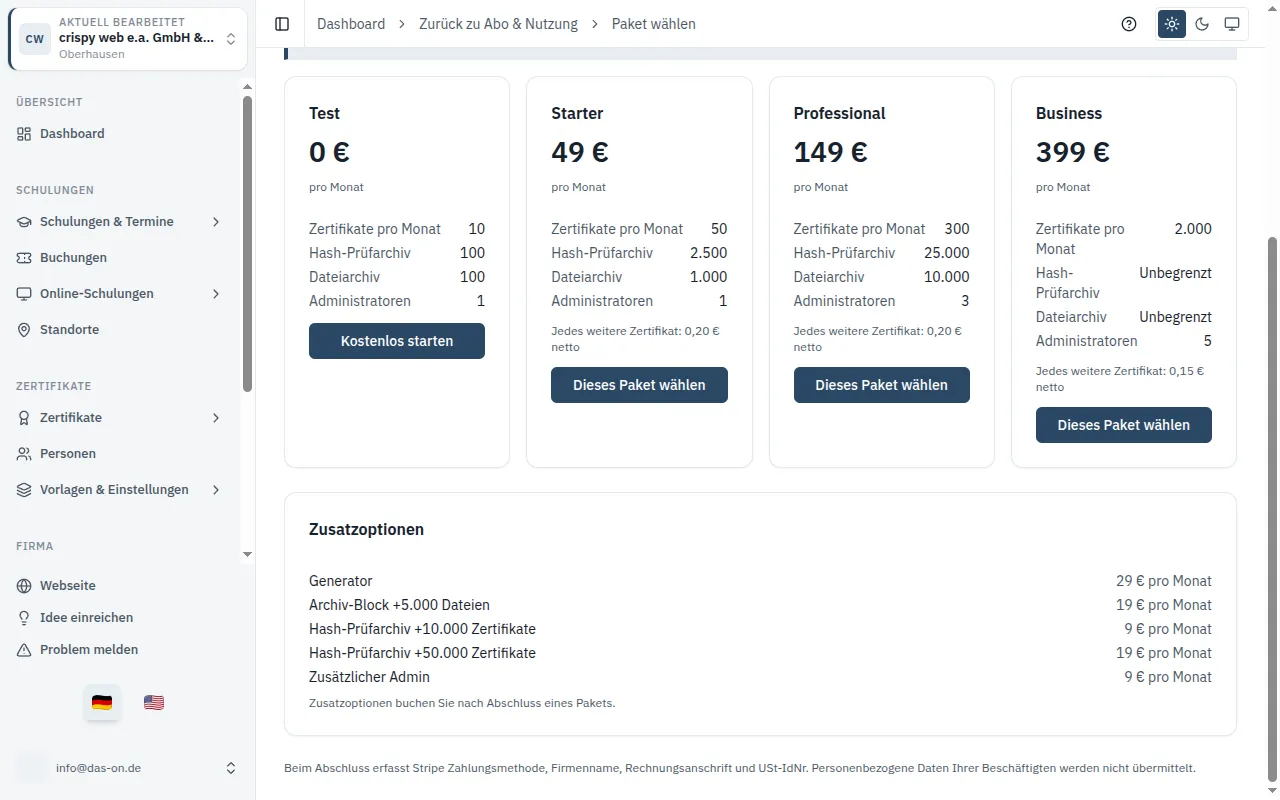Click the Schulungen & Termine graduation cap icon
Image resolution: width=1280 pixels, height=800 pixels.
click(24, 222)
